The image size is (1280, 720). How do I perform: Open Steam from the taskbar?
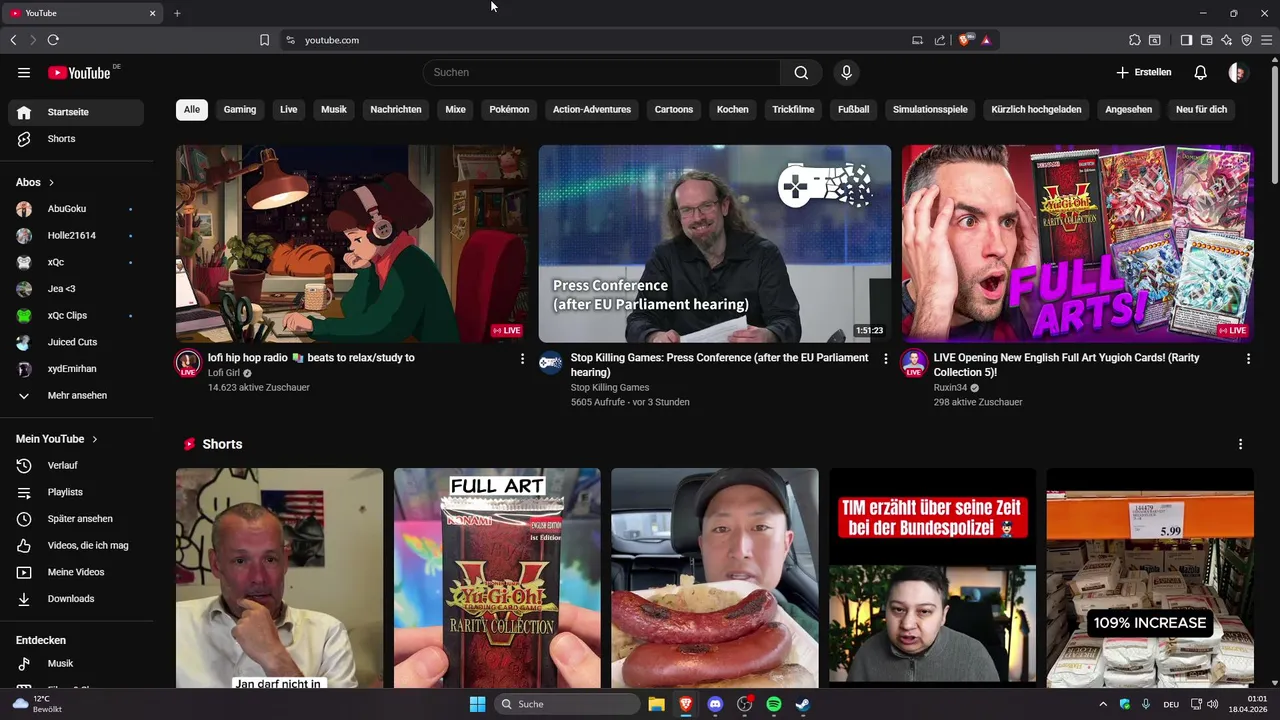[x=803, y=704]
